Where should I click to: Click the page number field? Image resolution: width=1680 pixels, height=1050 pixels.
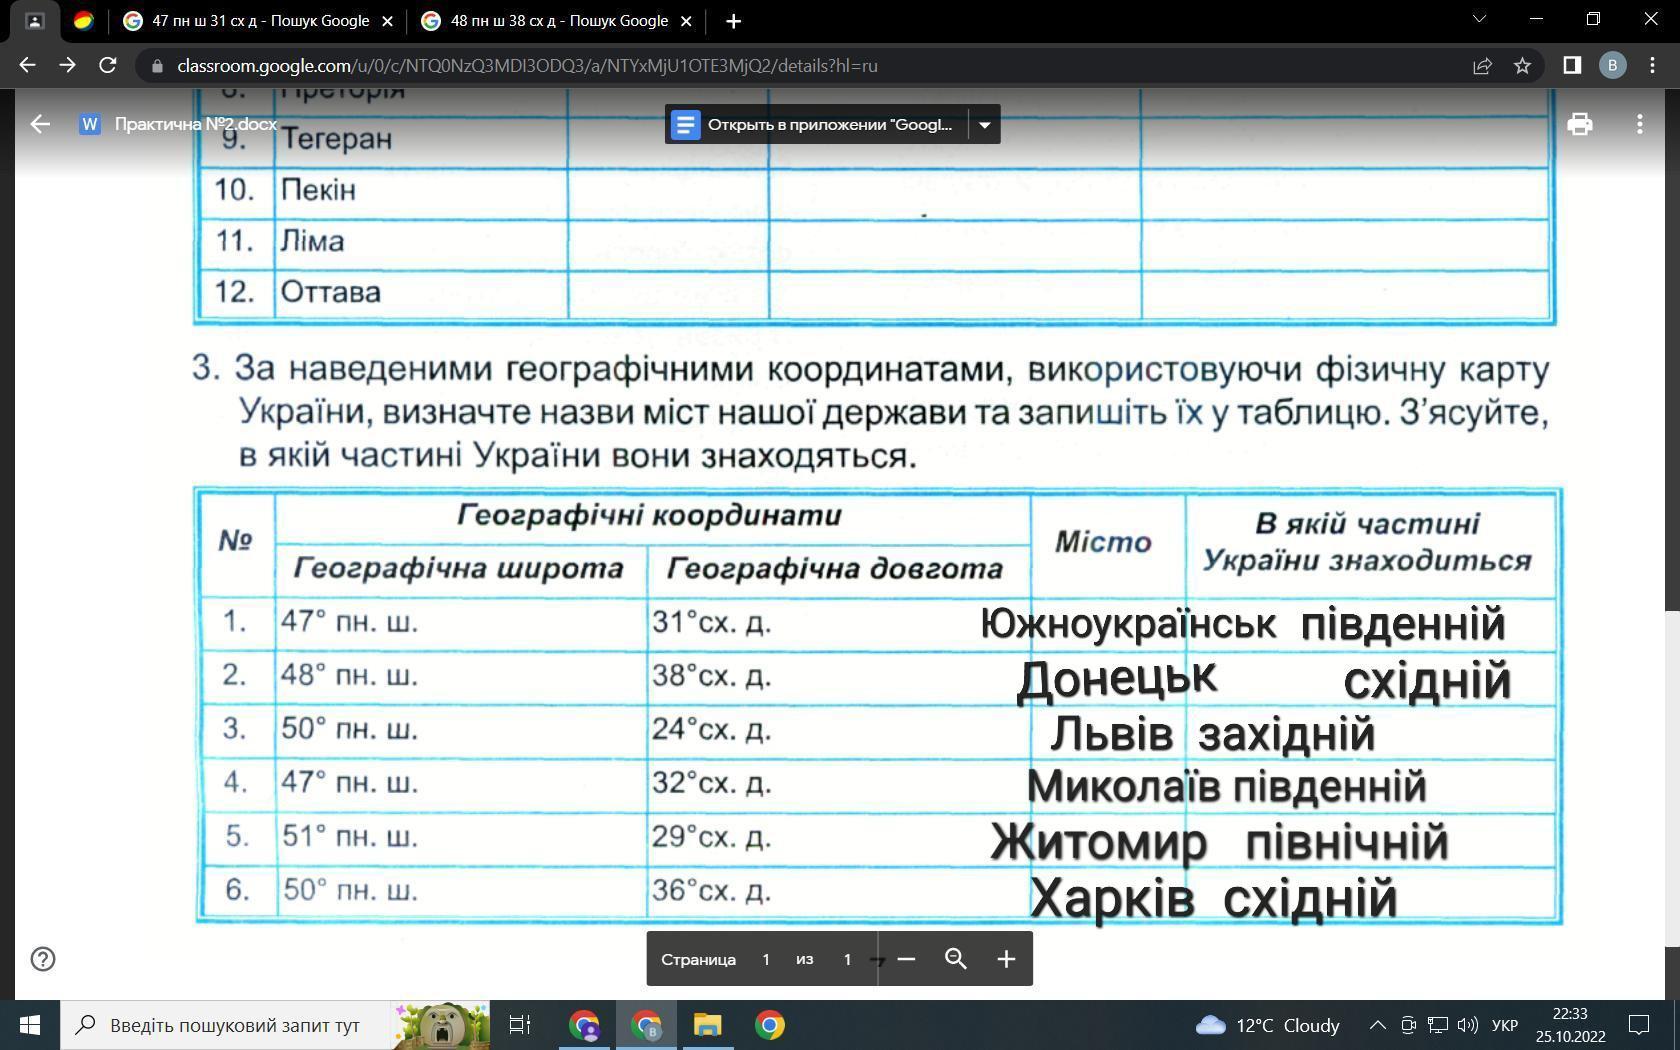click(766, 959)
